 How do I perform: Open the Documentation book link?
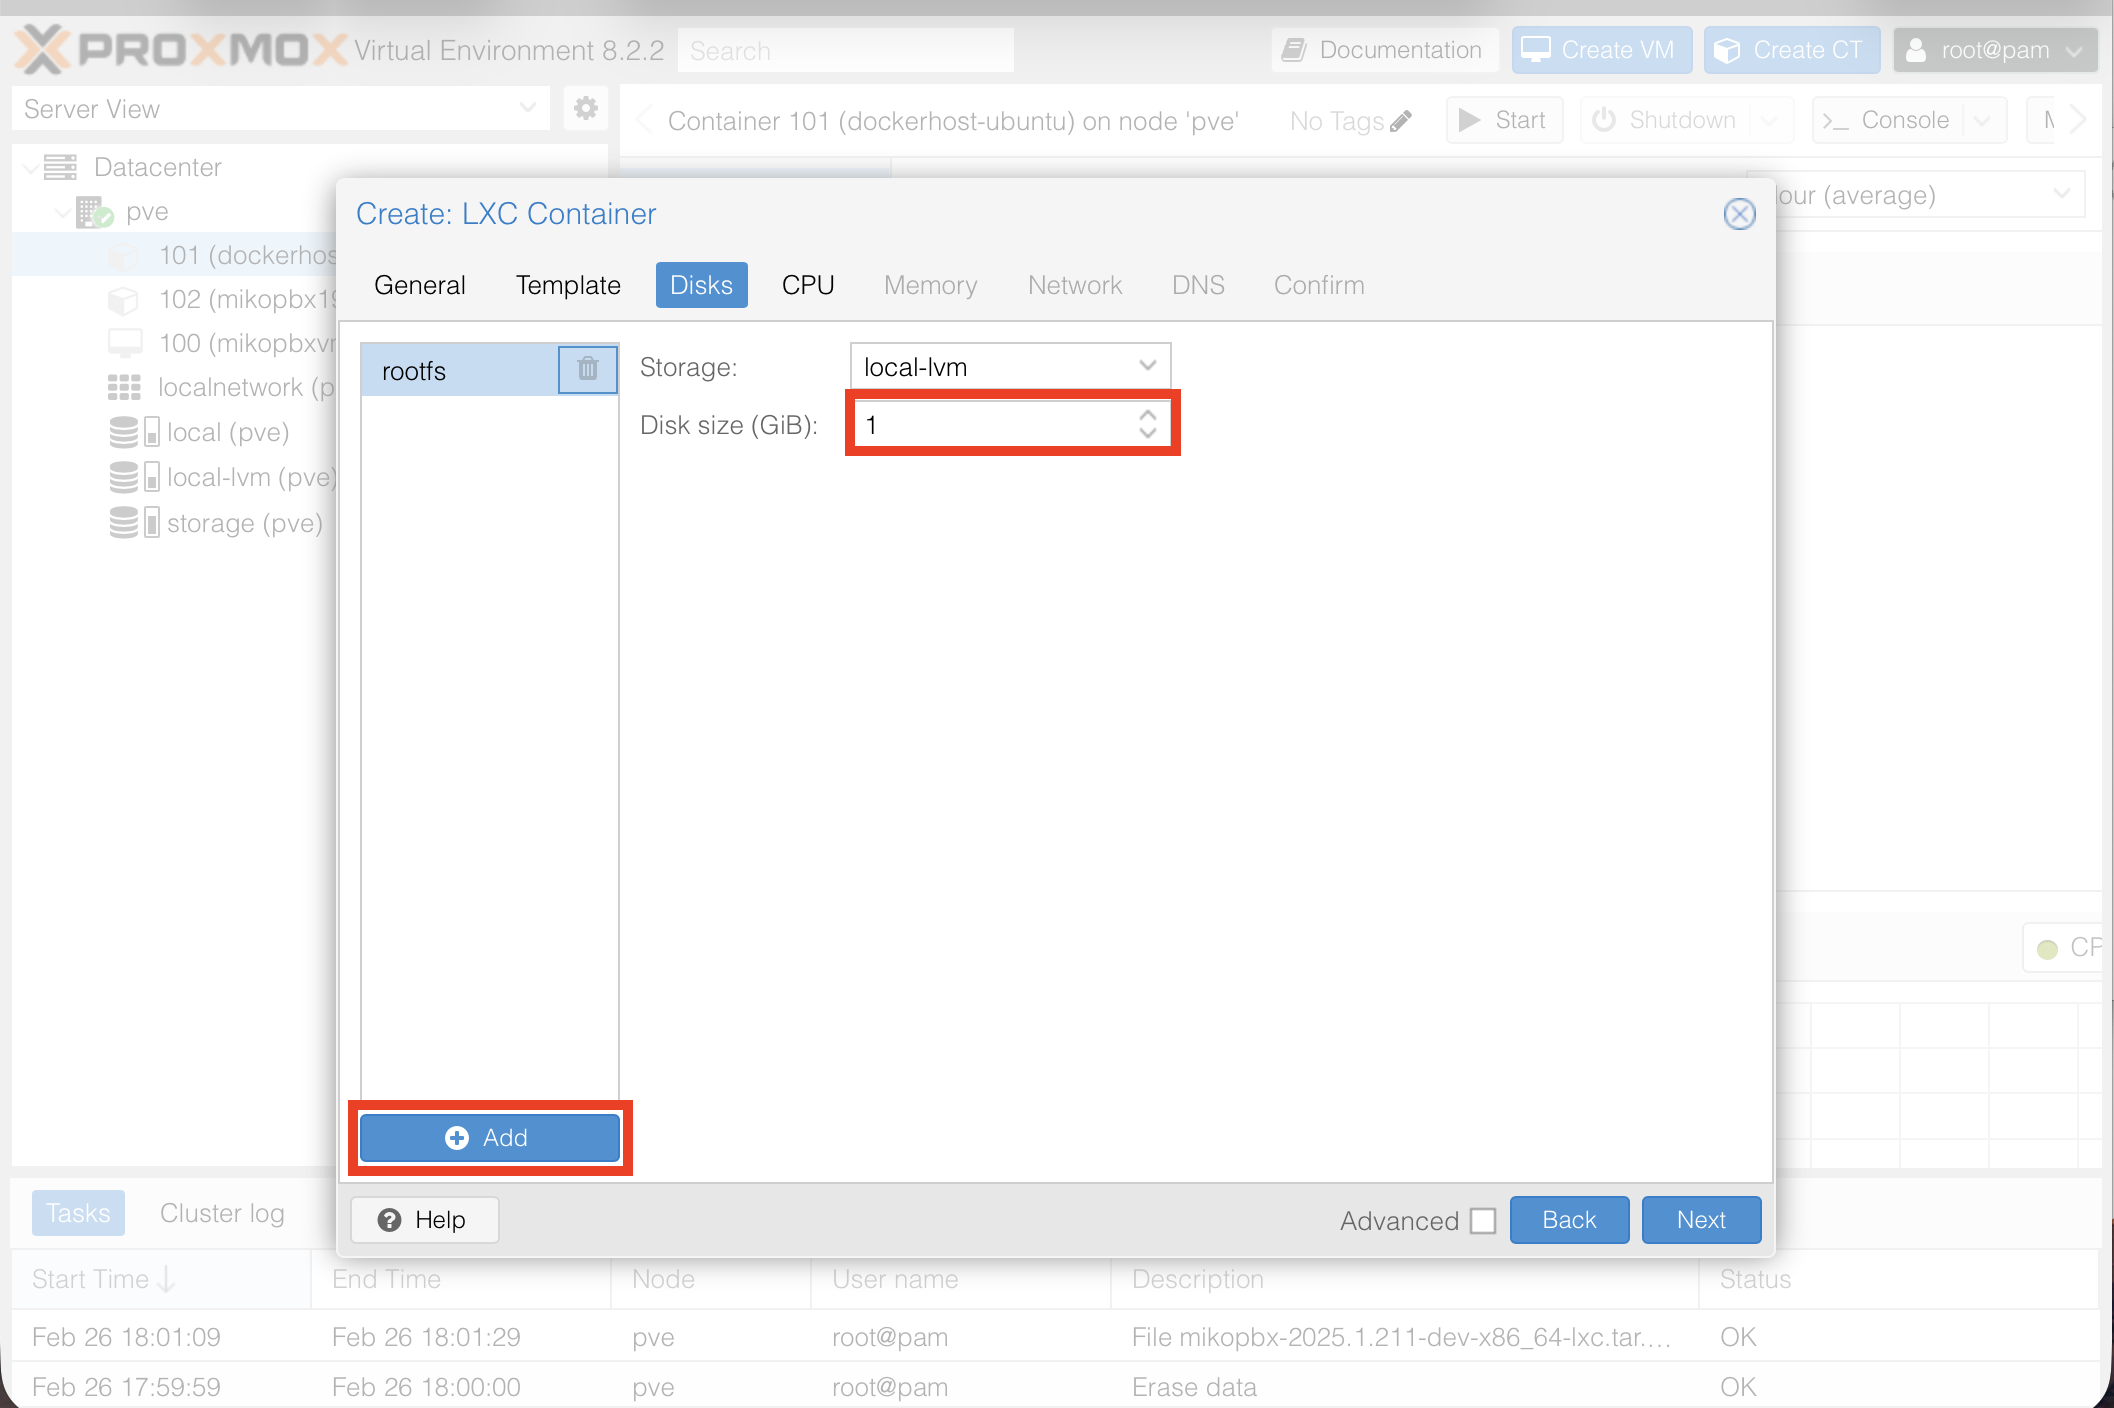1384,50
